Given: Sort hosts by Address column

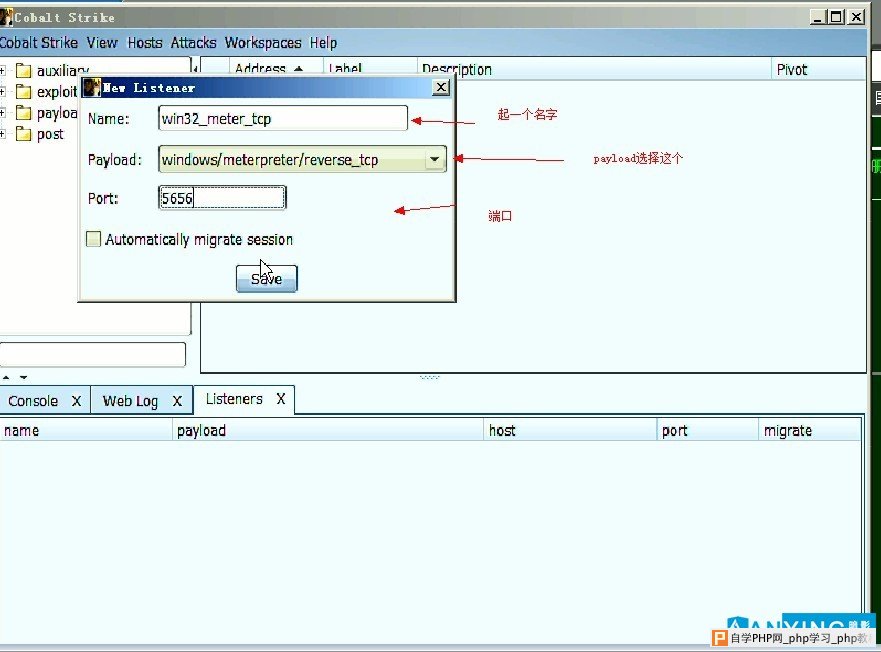Looking at the screenshot, I should [x=276, y=69].
